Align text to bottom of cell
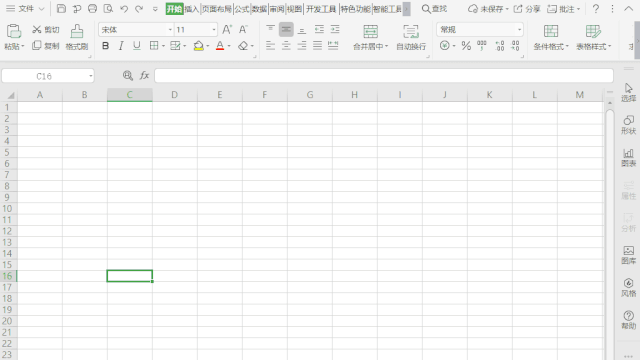Viewport: 640px width, 360px height. [302, 29]
